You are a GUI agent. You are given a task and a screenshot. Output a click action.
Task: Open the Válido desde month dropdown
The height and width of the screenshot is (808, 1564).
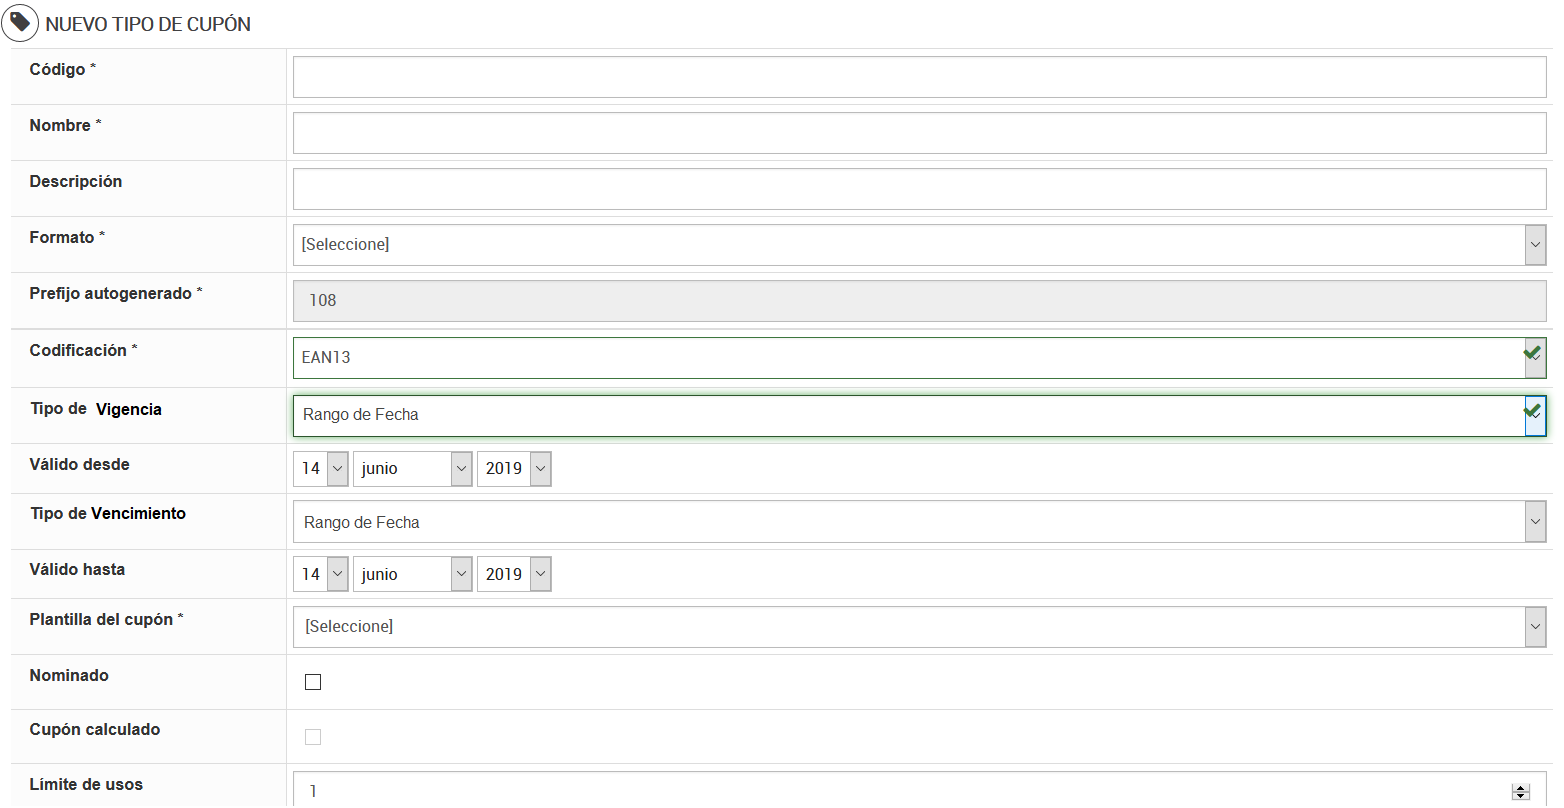pos(412,468)
